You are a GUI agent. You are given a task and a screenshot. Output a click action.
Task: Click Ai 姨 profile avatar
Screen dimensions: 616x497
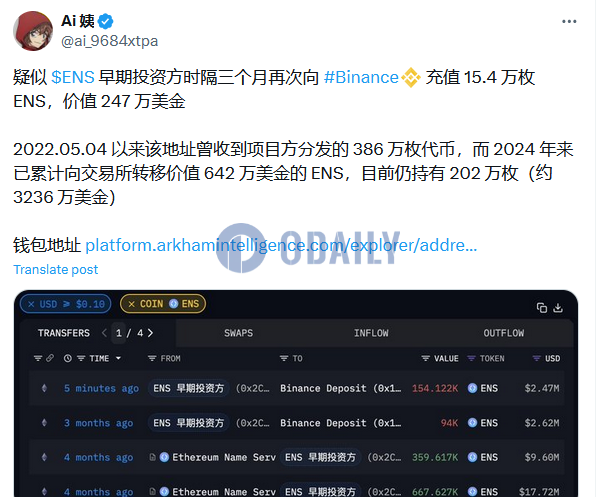coord(33,31)
